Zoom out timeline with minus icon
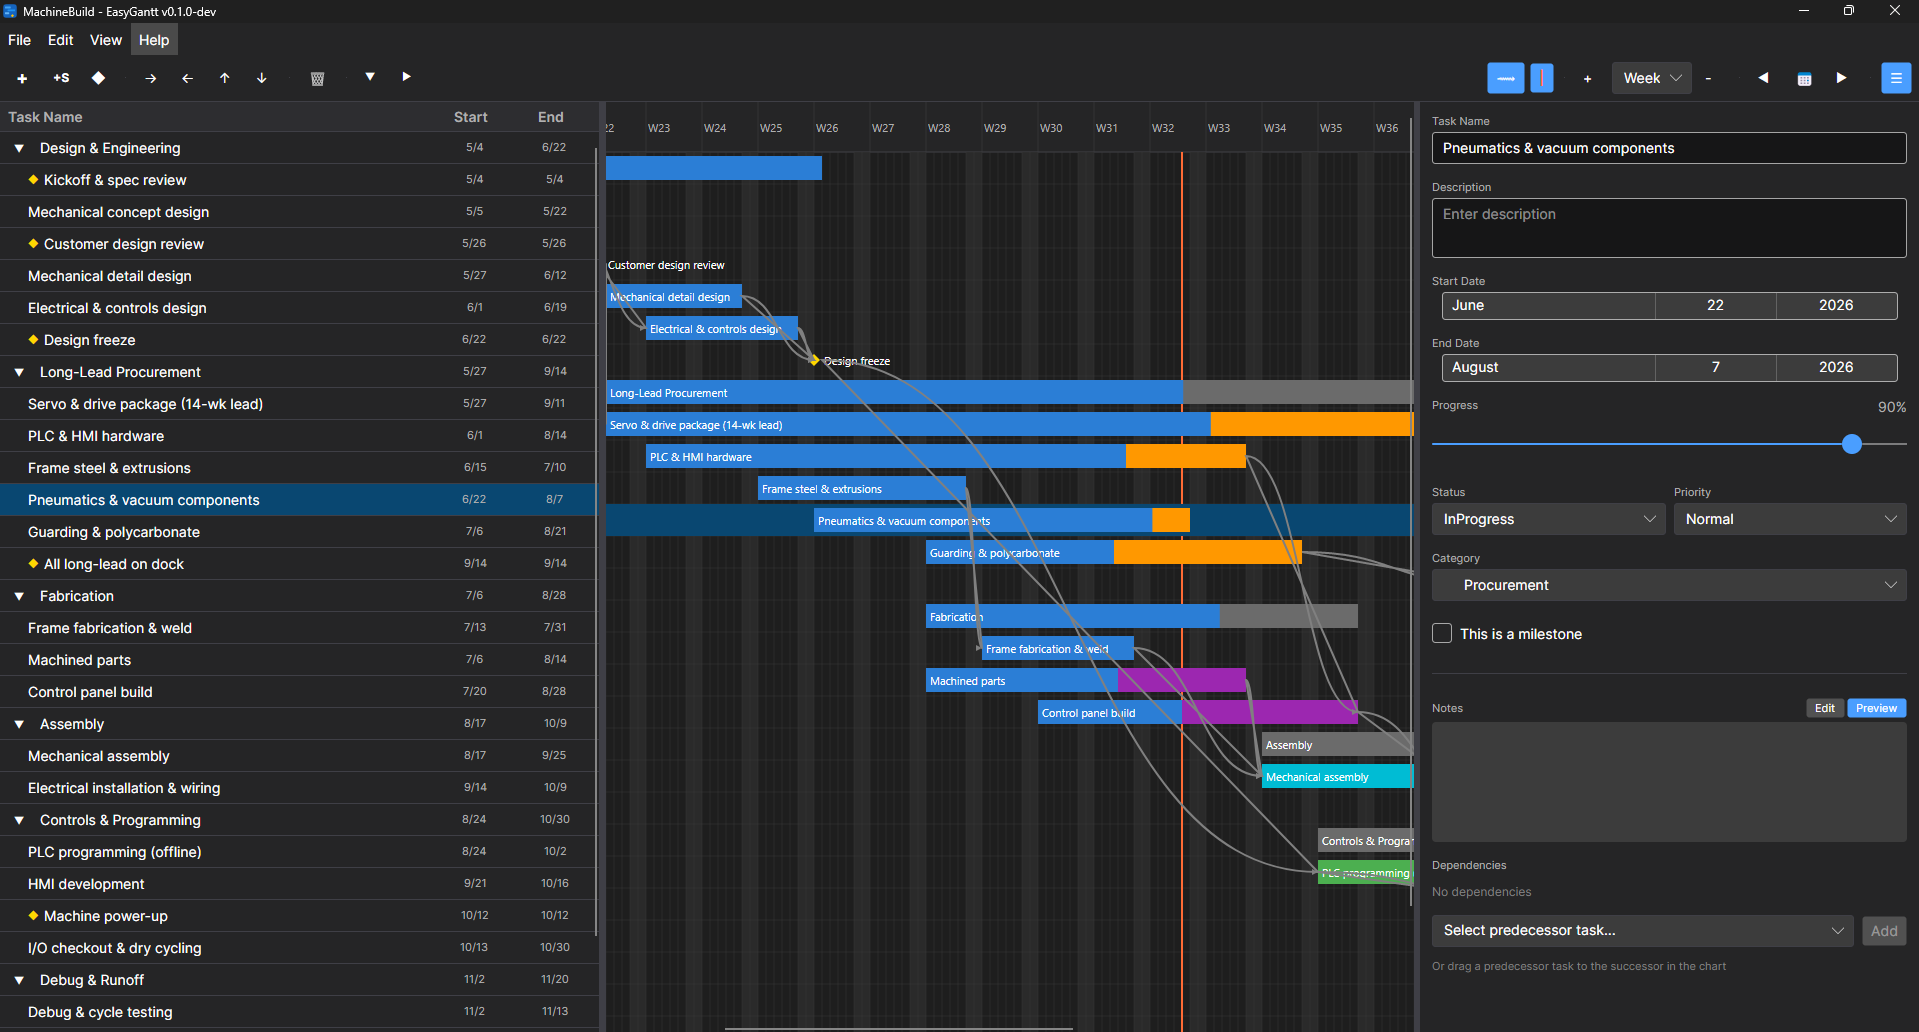Image resolution: width=1919 pixels, height=1032 pixels. (x=1708, y=79)
